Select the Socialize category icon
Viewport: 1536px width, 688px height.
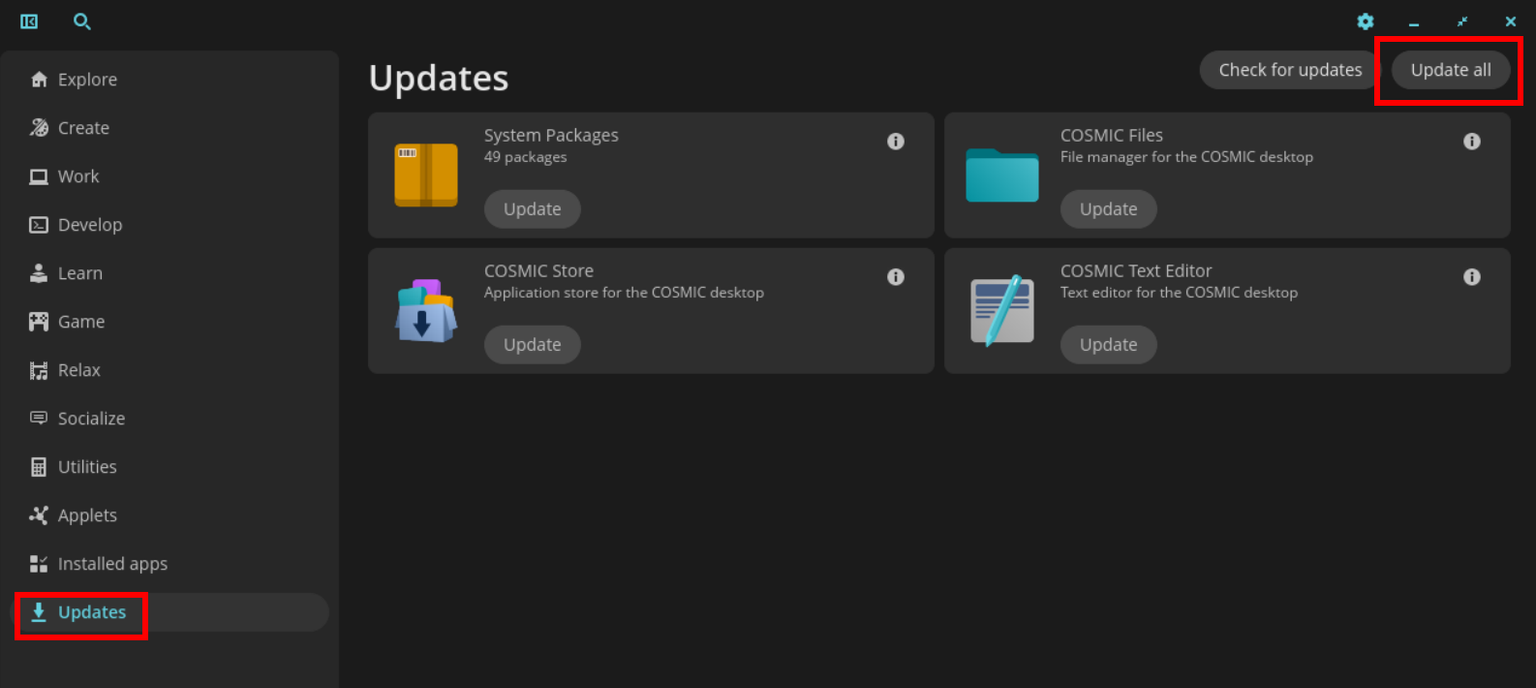[37, 418]
